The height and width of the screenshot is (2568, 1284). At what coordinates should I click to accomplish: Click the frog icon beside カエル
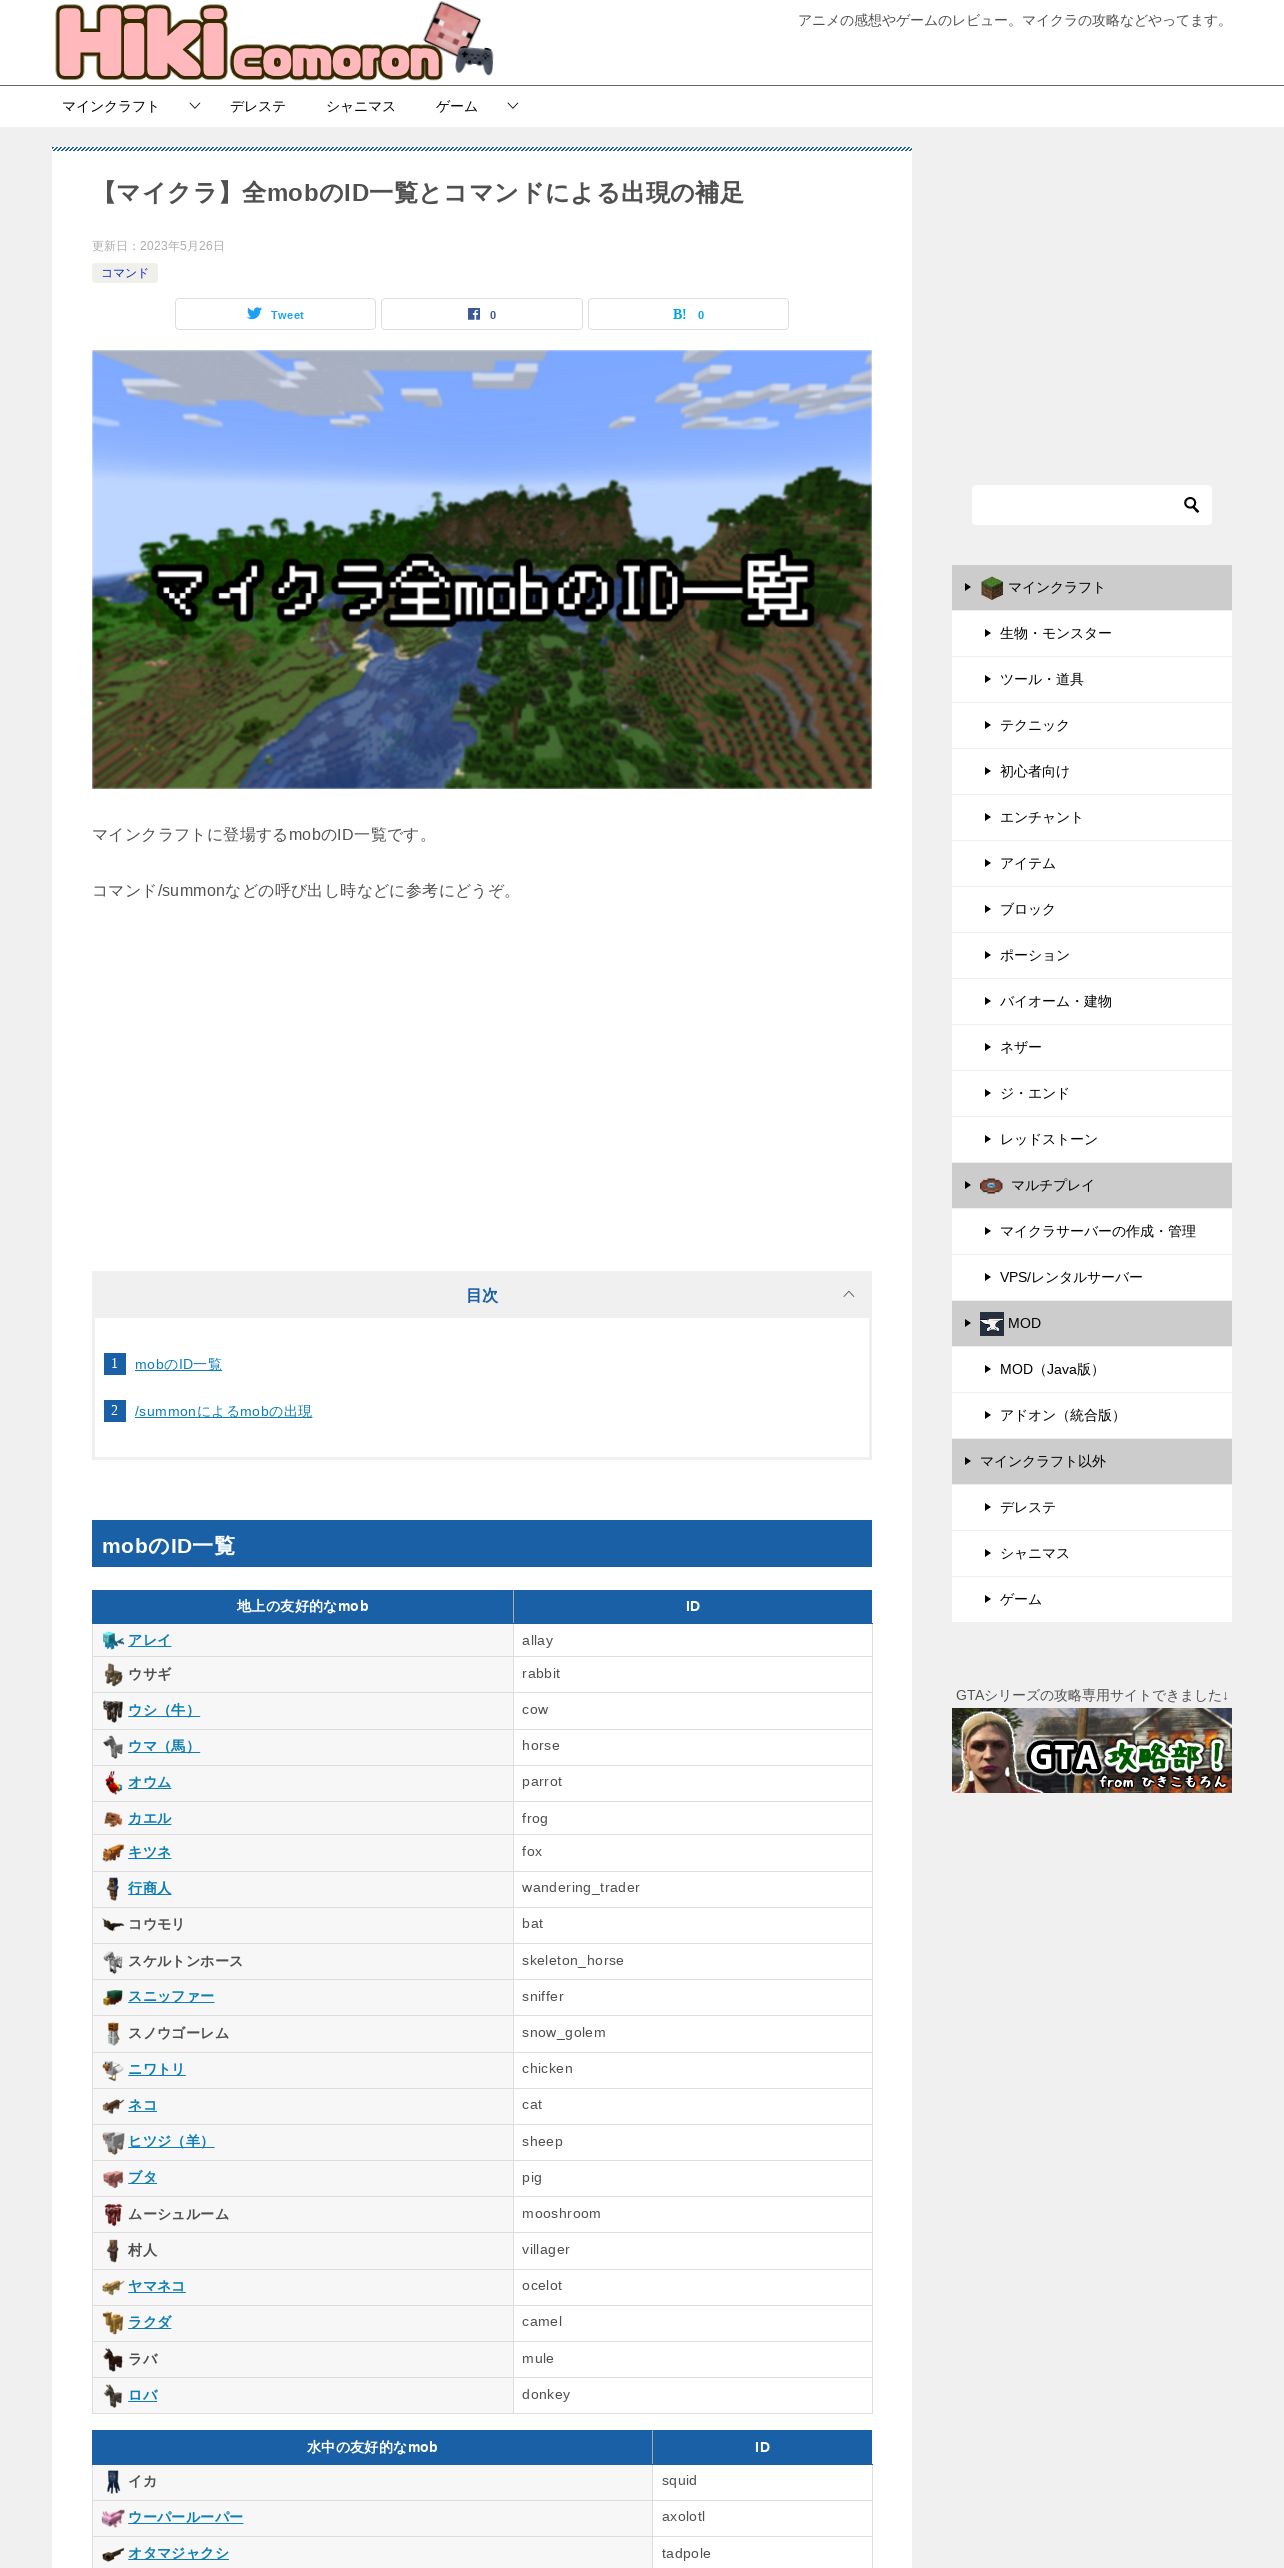pyautogui.click(x=113, y=1819)
